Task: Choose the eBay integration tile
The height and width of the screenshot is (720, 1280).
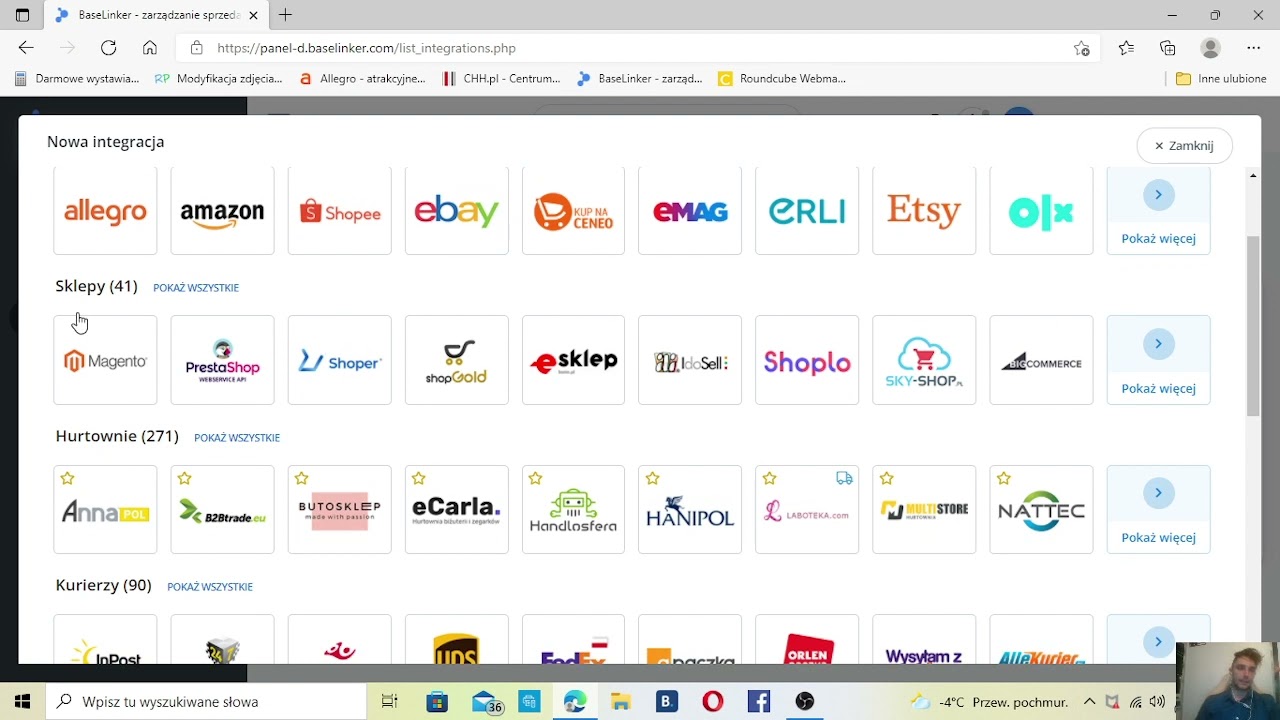Action: (x=456, y=211)
